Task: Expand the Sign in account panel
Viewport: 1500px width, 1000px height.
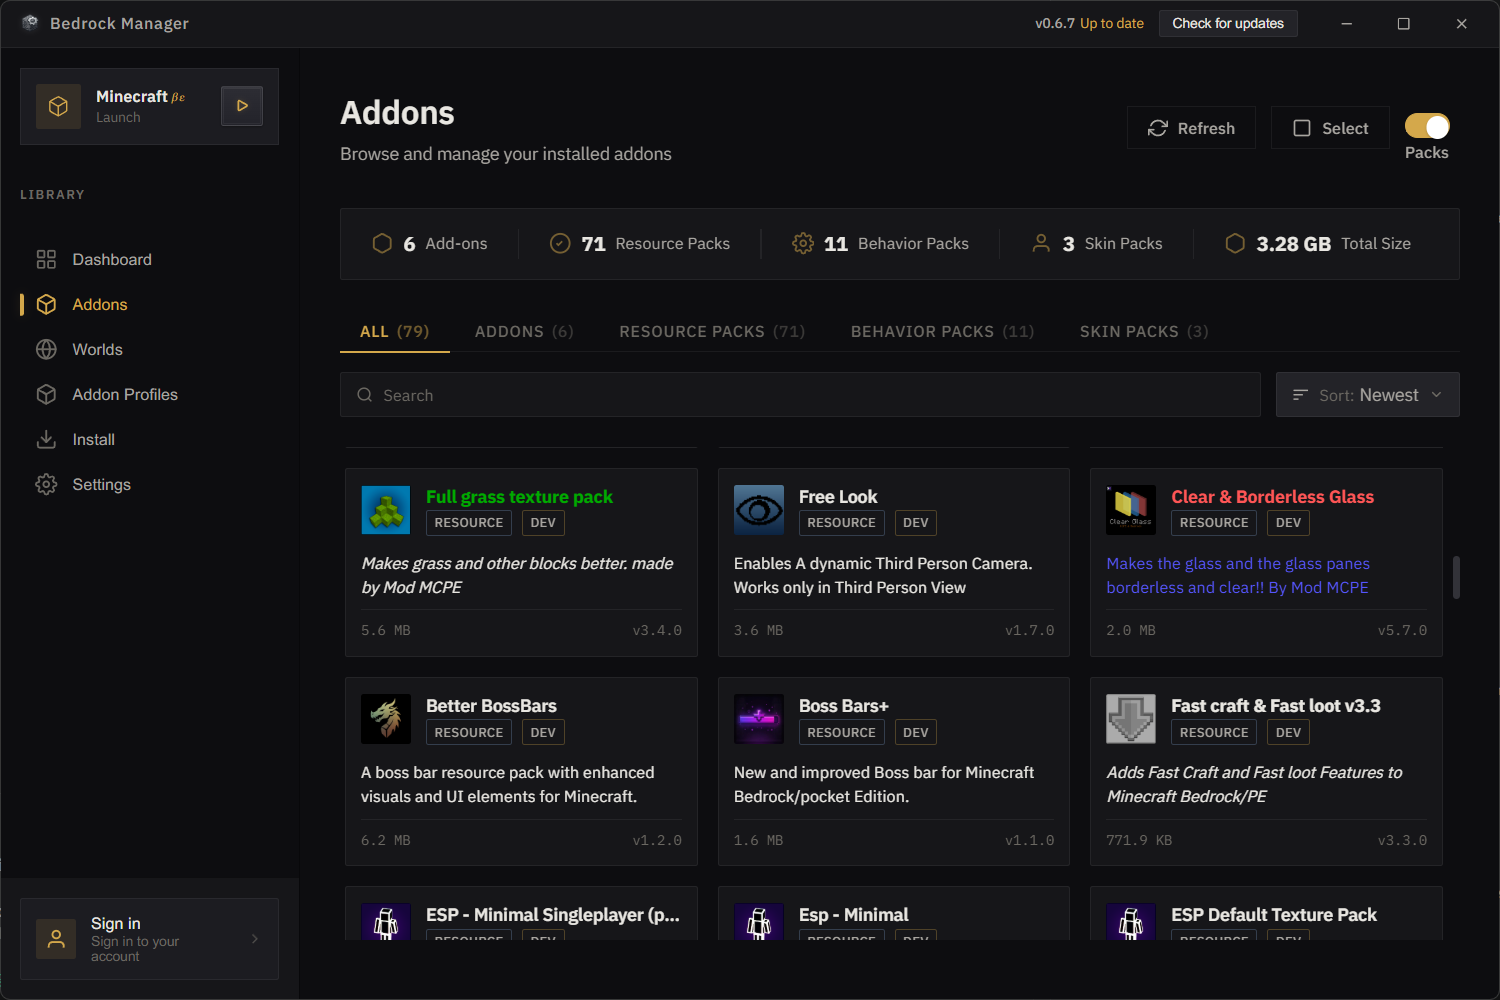Action: (x=149, y=938)
